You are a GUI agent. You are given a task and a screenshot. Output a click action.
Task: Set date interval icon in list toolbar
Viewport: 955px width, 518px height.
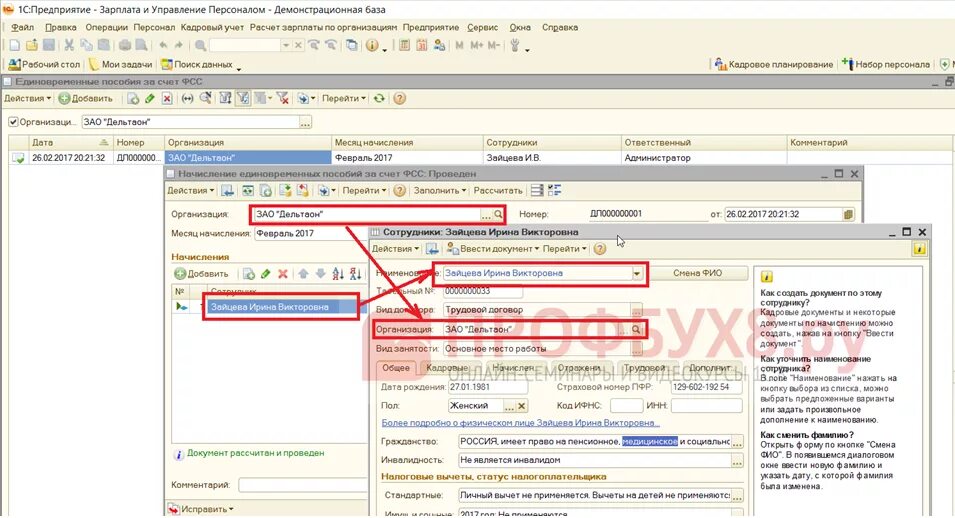click(188, 98)
